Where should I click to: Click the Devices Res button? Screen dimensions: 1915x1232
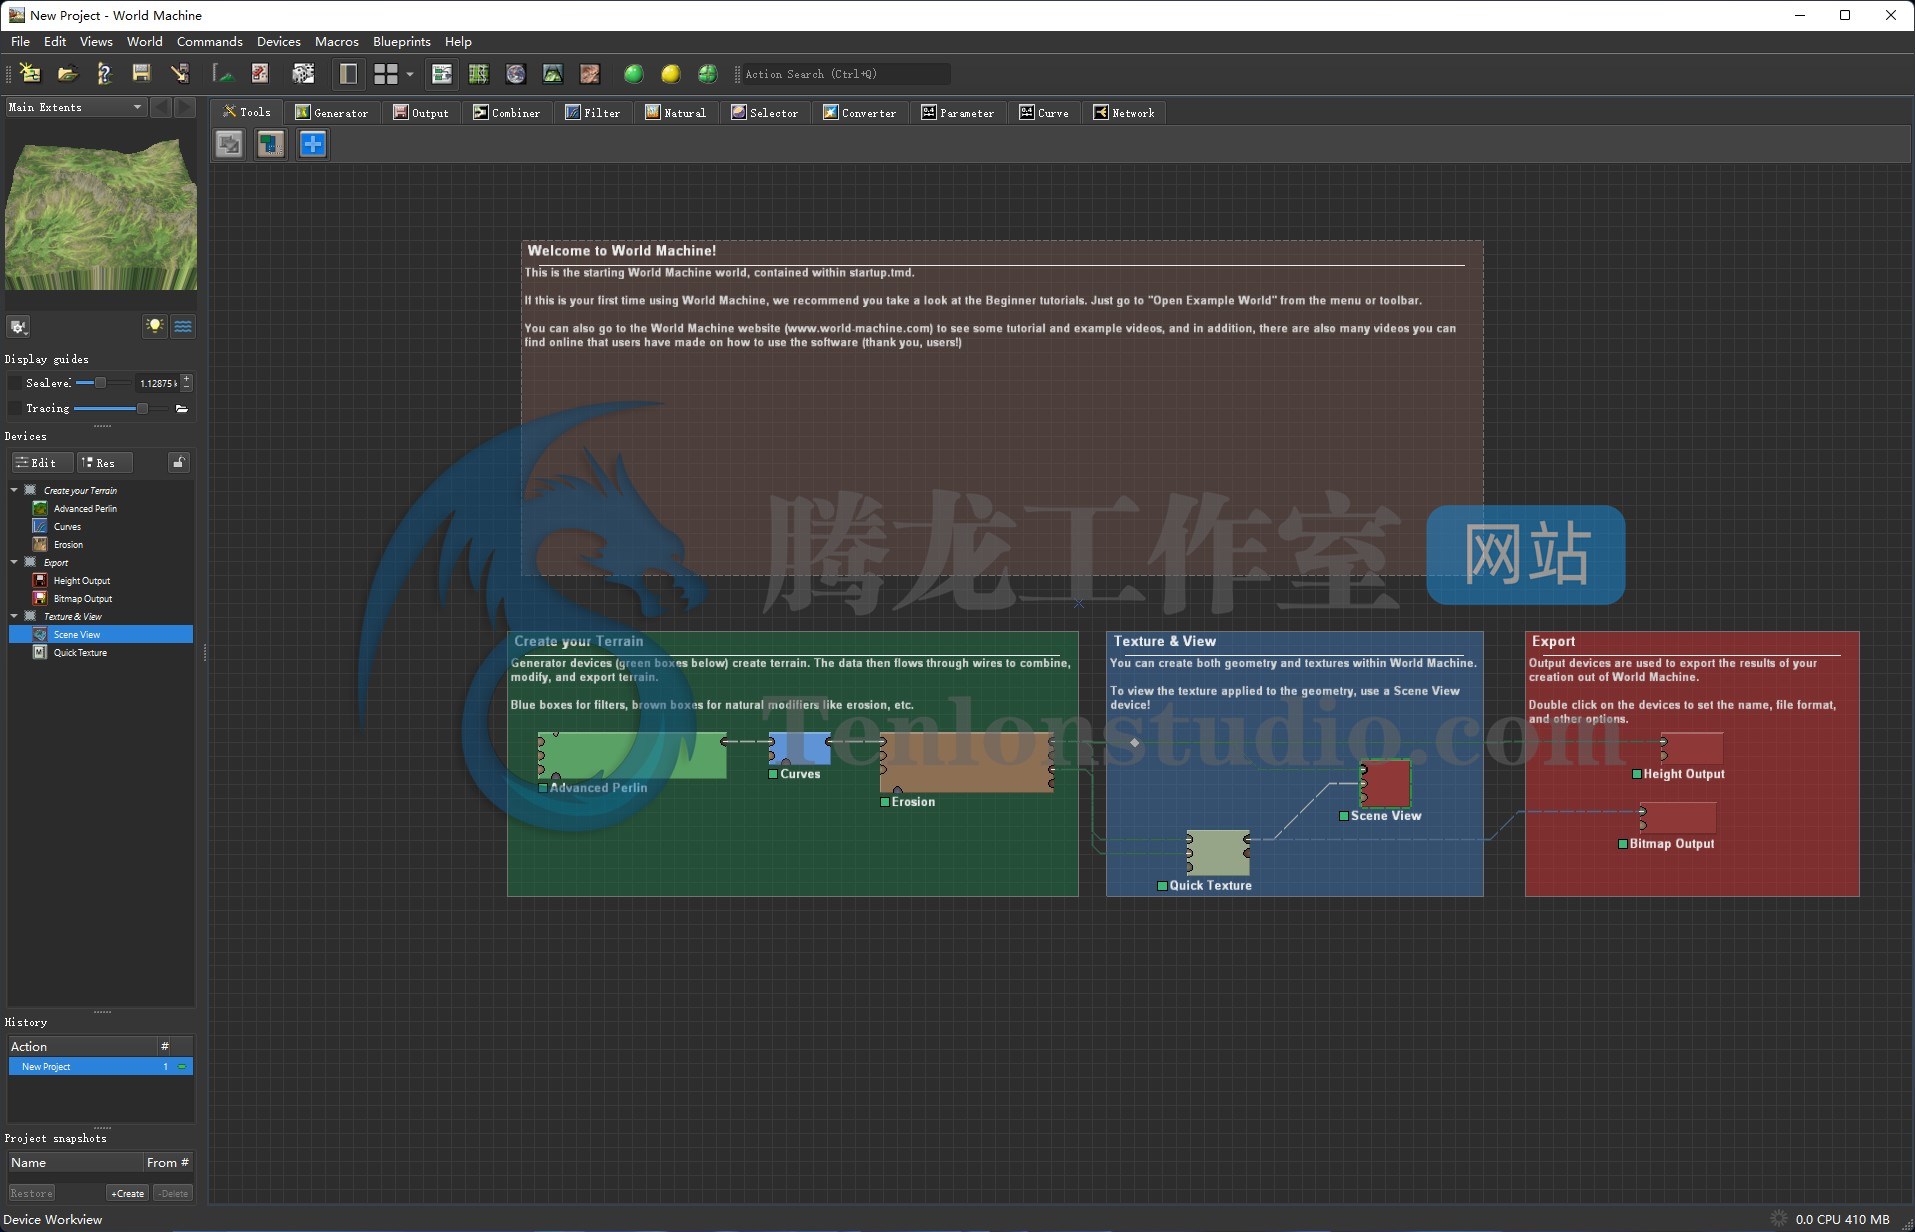click(105, 463)
